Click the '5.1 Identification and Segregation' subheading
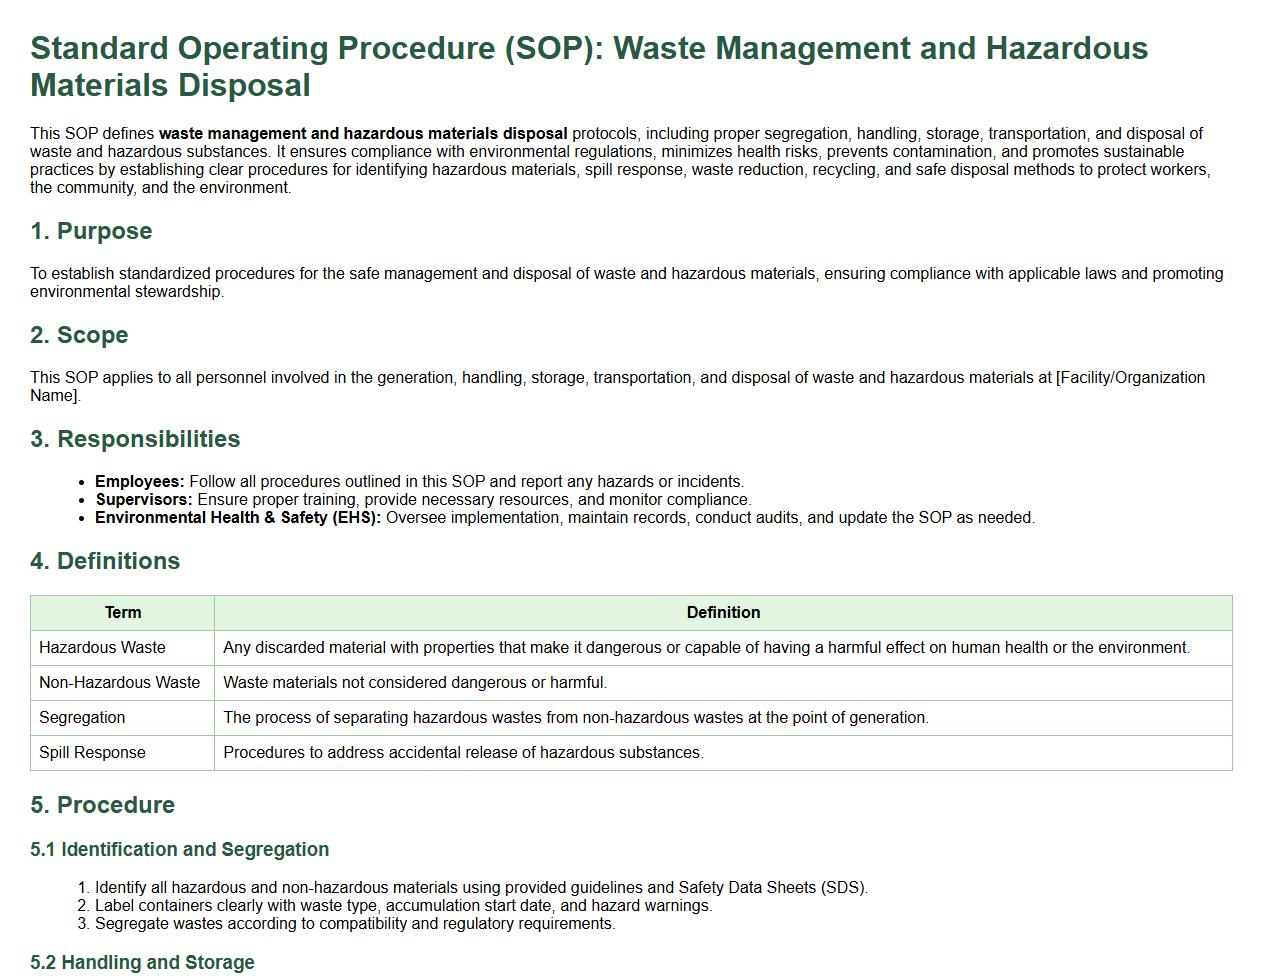1263x979 pixels. [x=180, y=850]
